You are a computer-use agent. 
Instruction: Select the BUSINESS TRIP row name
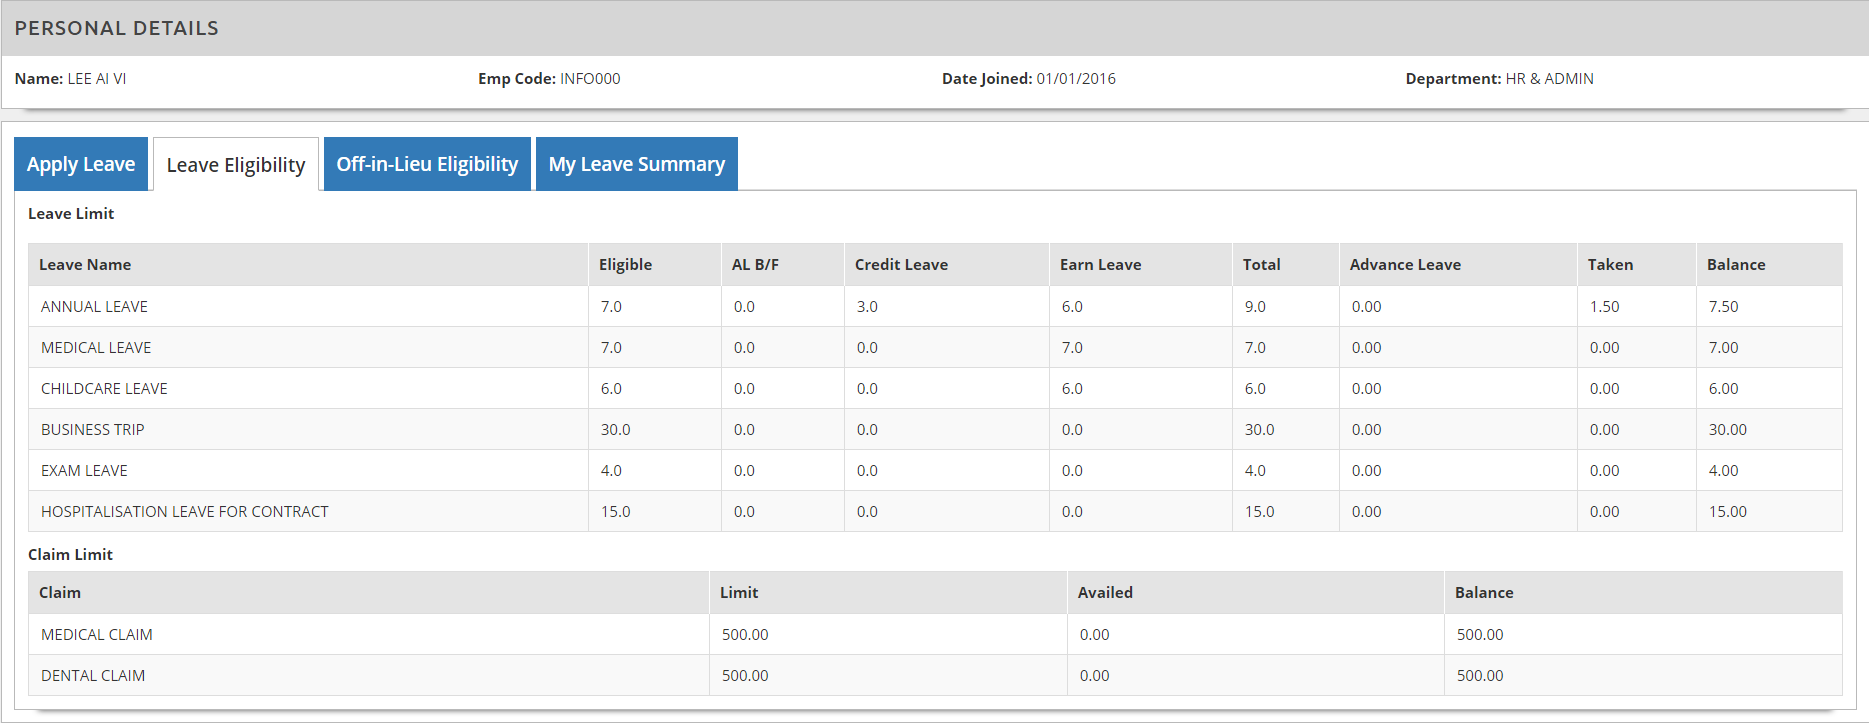[x=93, y=430]
